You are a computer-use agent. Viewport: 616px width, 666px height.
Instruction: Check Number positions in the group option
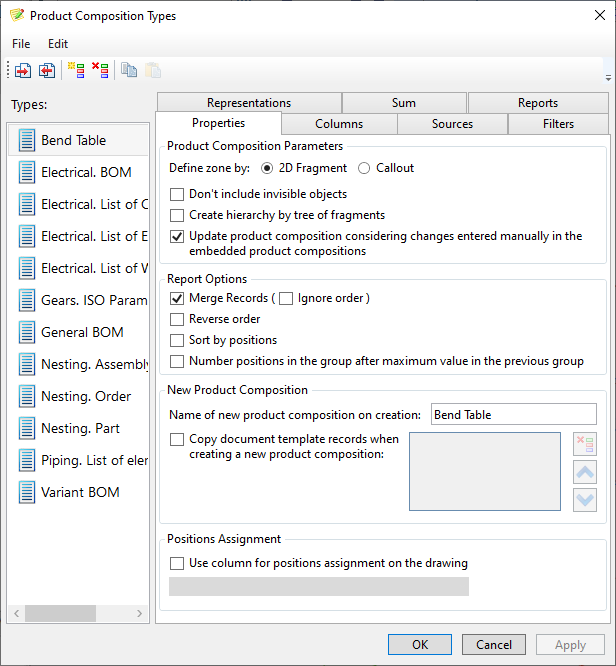coord(177,361)
